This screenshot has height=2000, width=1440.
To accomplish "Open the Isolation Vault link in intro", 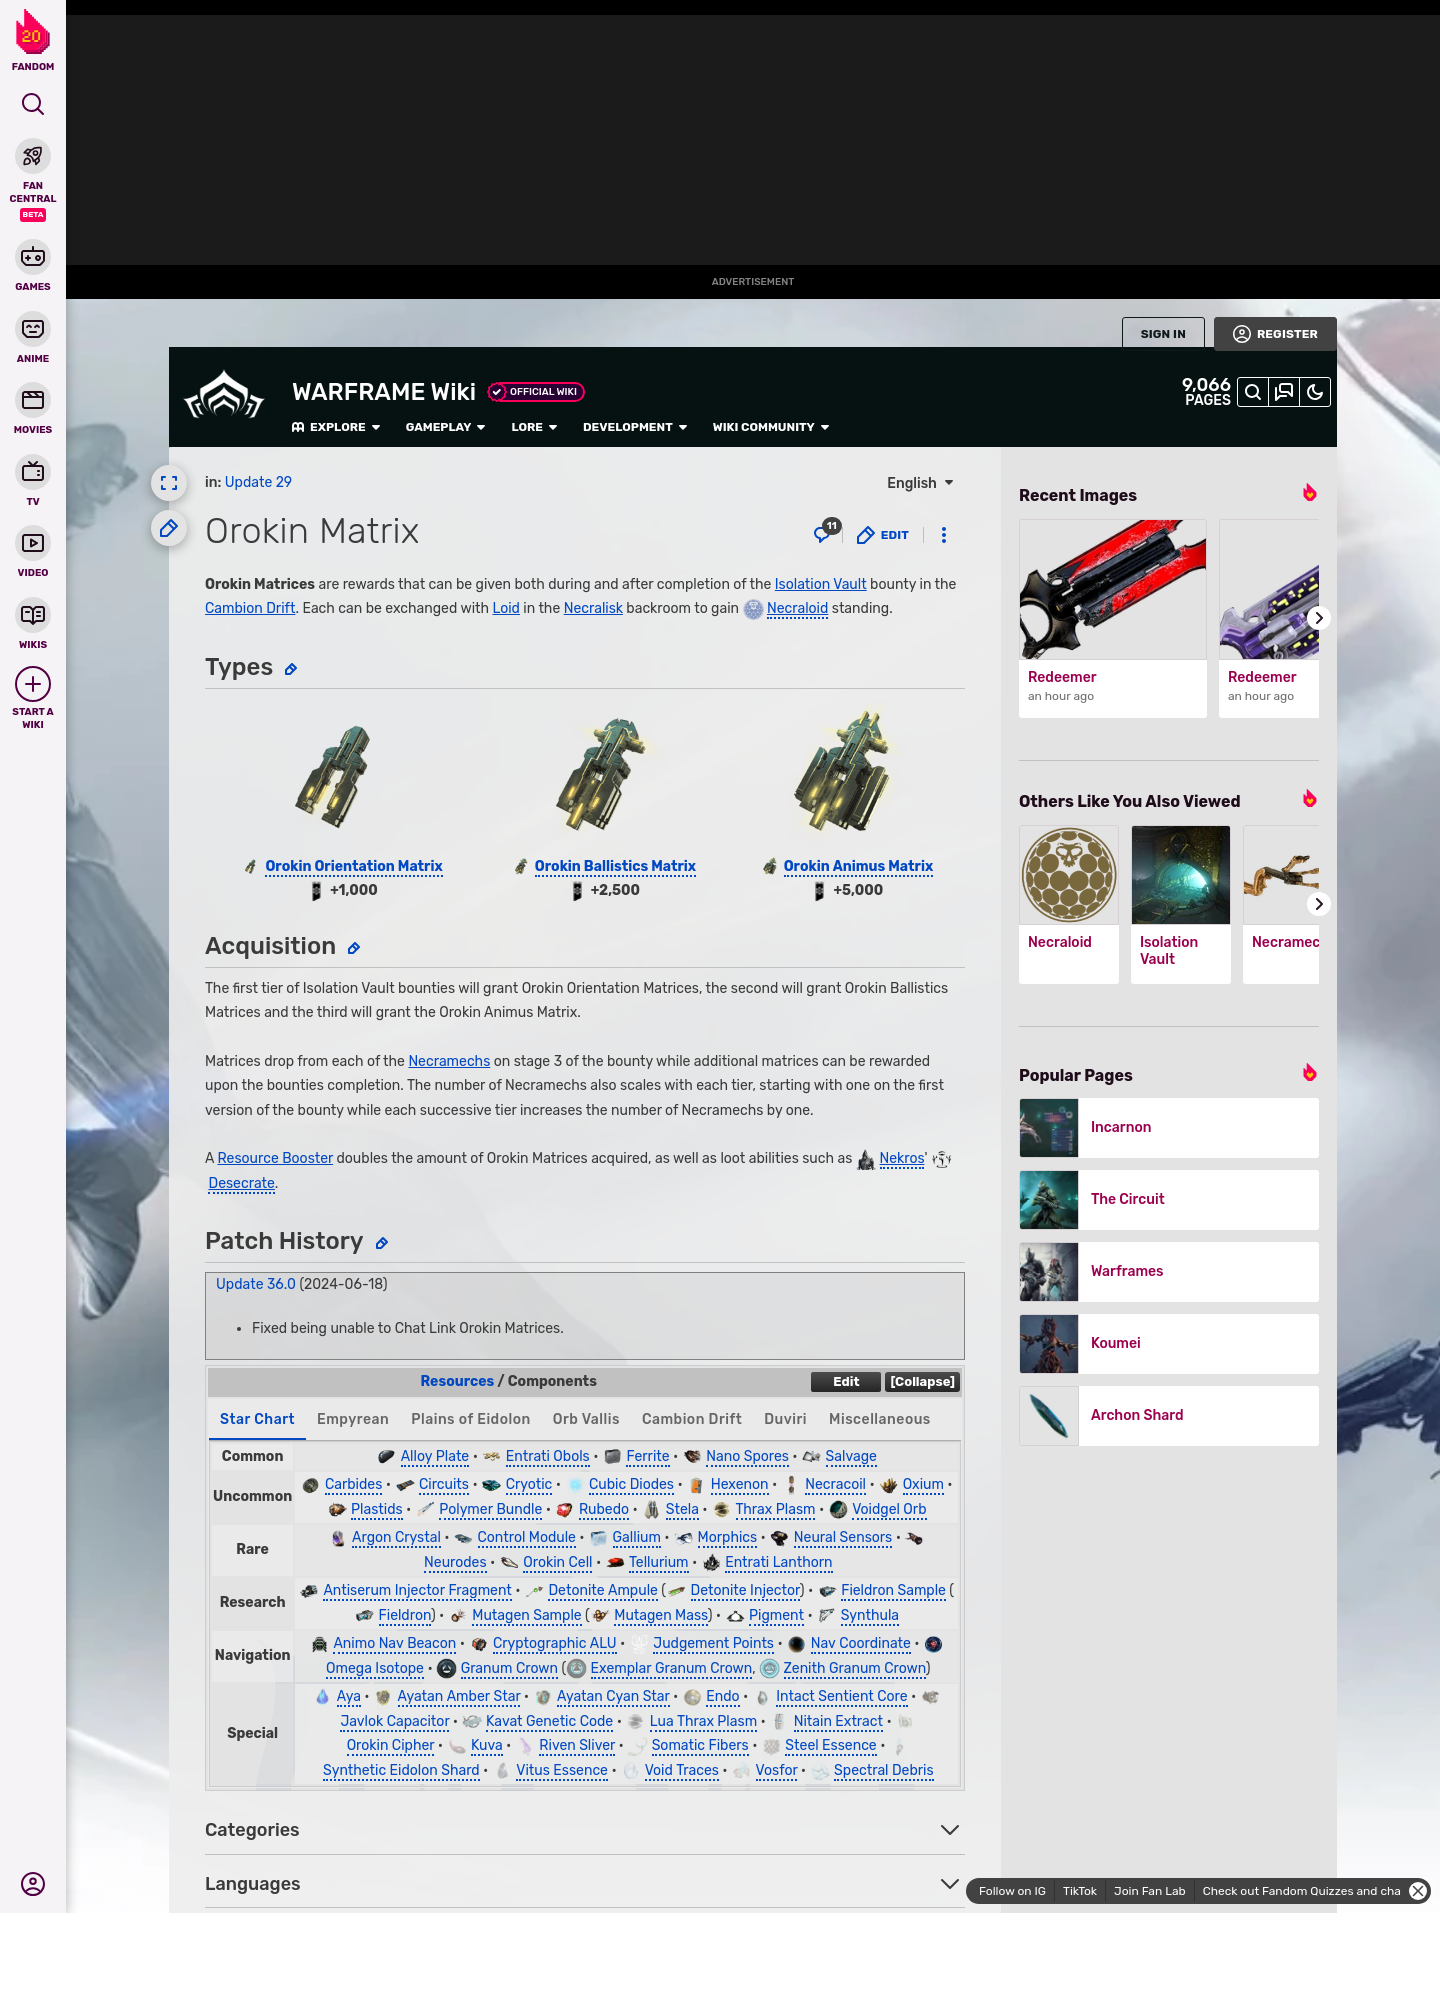I will click(x=820, y=584).
